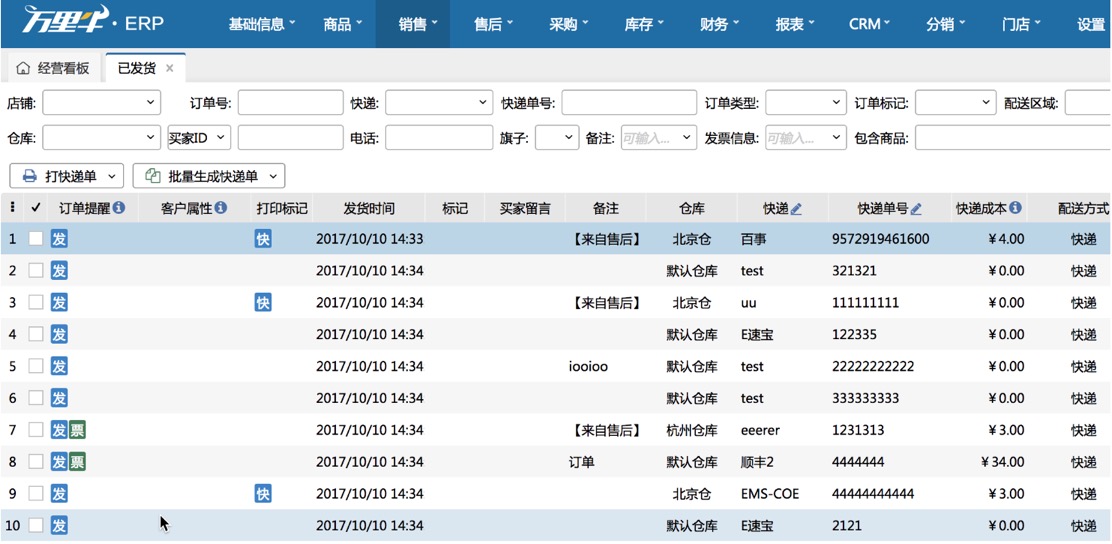The image size is (1112, 544).
Task: Click the 发 icon in row 7
Action: pyautogui.click(x=59, y=430)
